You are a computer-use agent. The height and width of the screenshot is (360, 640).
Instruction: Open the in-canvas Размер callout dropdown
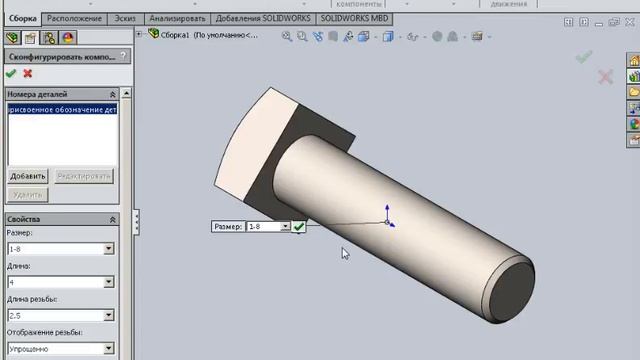[x=285, y=227]
